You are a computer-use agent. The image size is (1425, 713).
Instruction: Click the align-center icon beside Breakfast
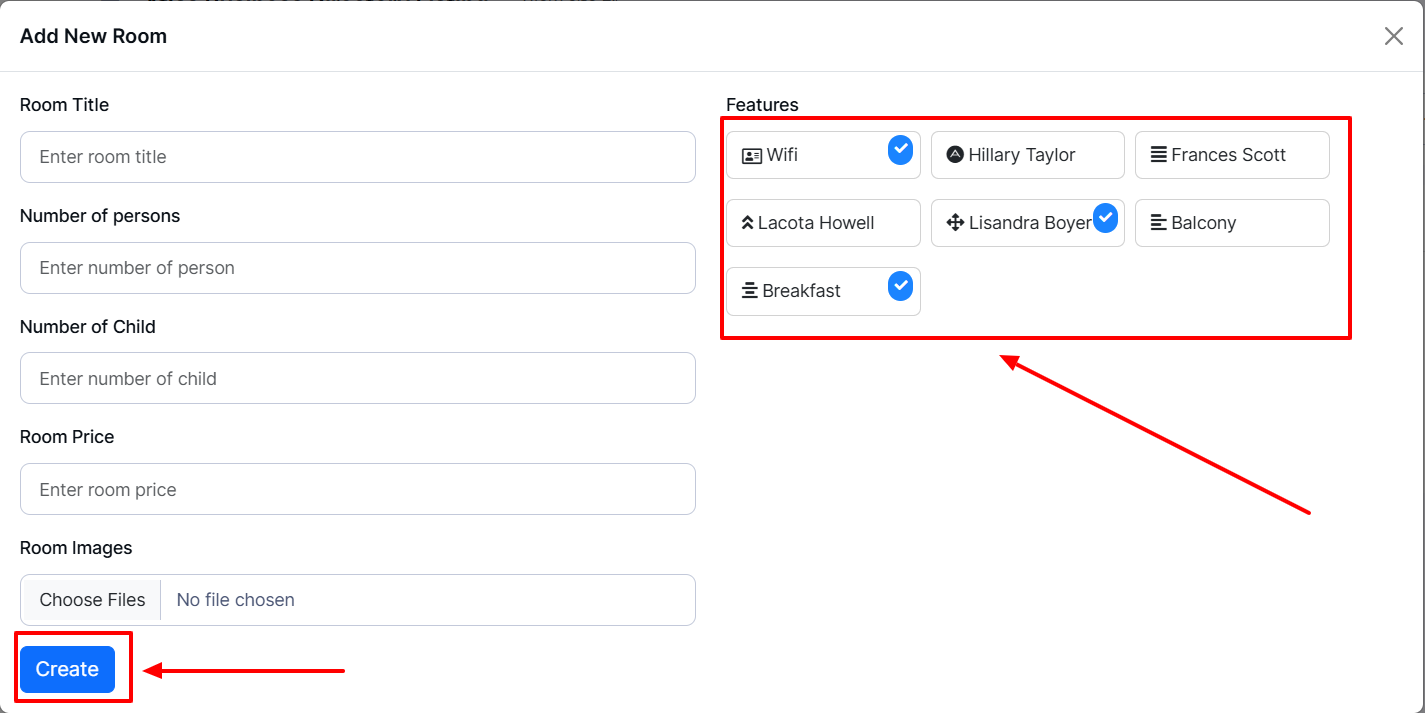(749, 291)
